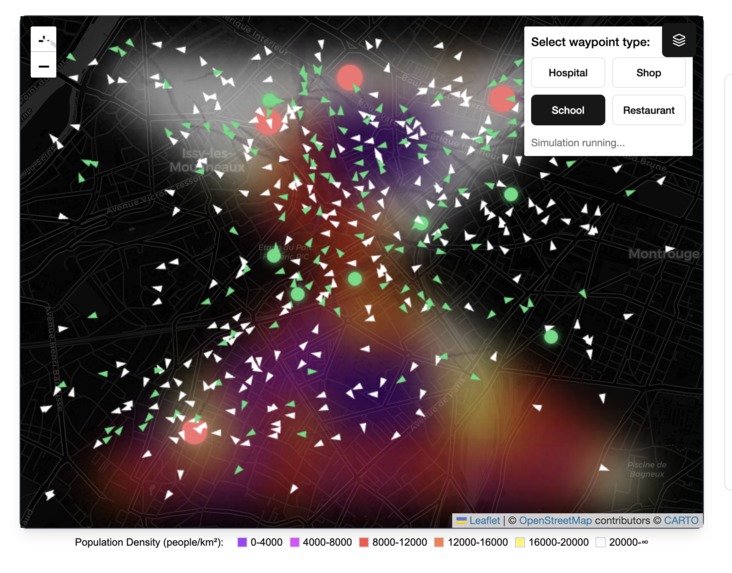Select School waypoint type

coord(568,110)
